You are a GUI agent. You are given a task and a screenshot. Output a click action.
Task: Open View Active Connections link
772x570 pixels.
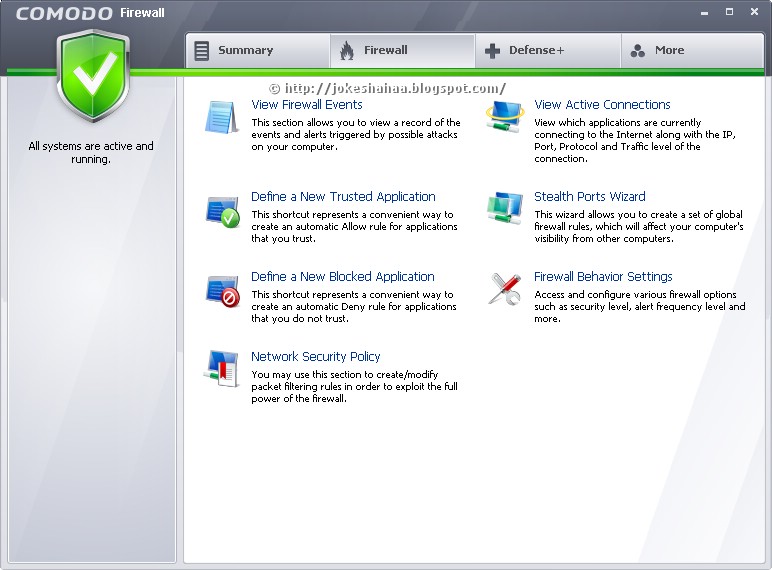(602, 105)
